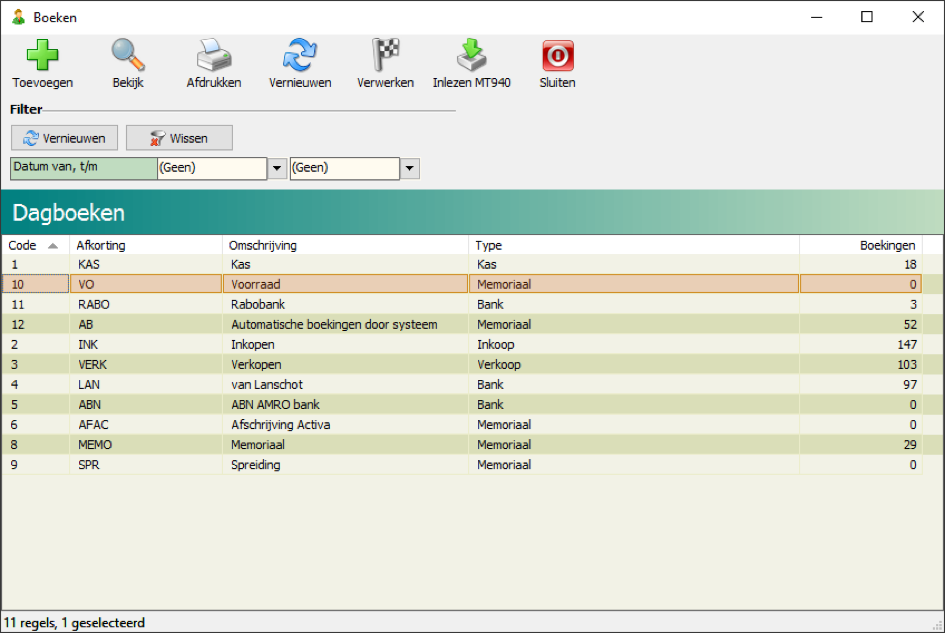
Task: Click the 29 bookings count cell
Action: pos(861,445)
